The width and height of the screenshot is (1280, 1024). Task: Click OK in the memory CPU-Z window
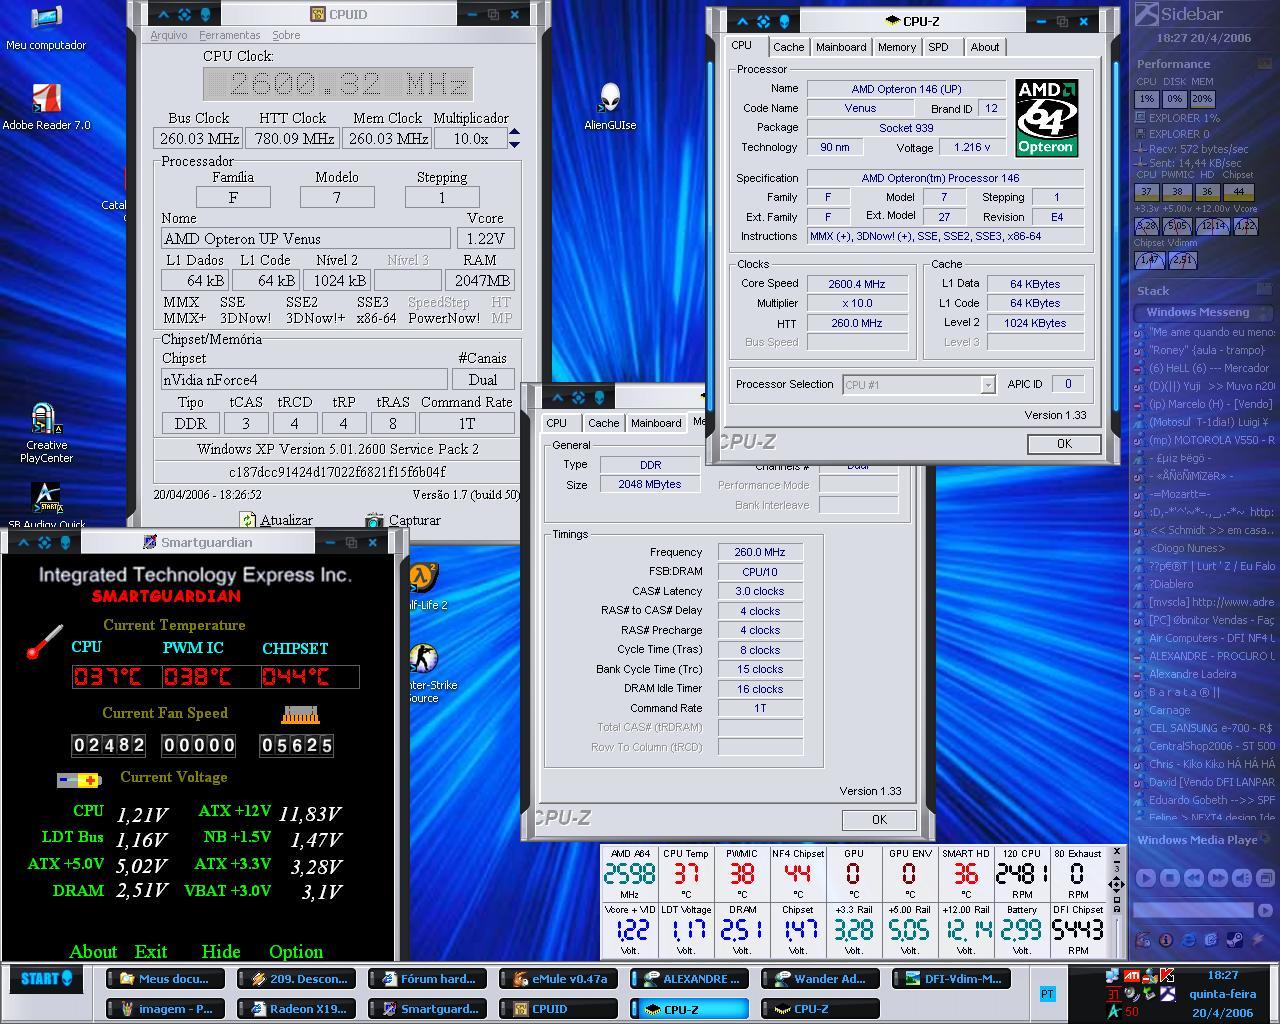point(879,820)
